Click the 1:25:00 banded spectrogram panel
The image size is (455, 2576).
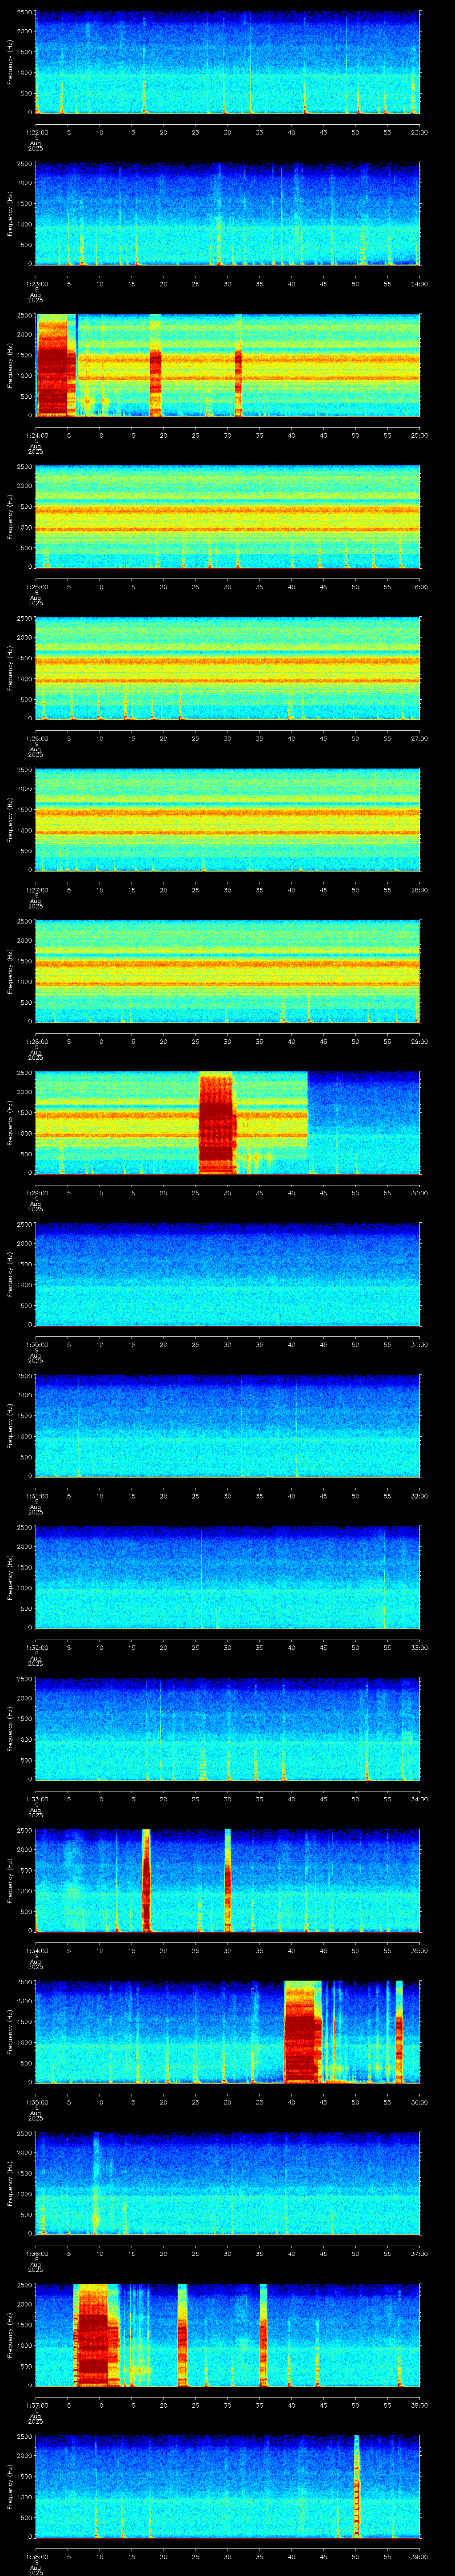click(227, 517)
